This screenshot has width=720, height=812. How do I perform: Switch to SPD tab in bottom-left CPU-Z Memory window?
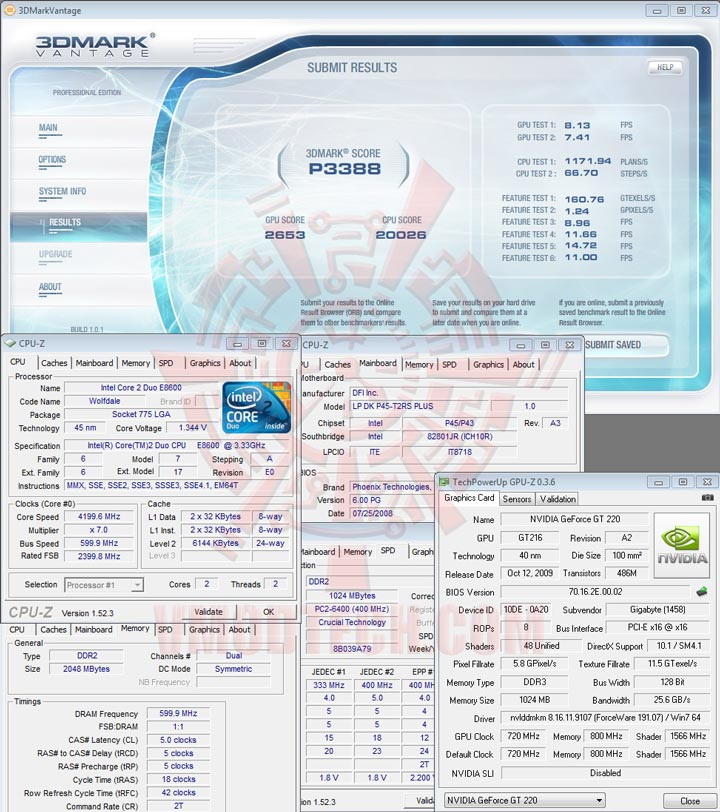pos(165,630)
